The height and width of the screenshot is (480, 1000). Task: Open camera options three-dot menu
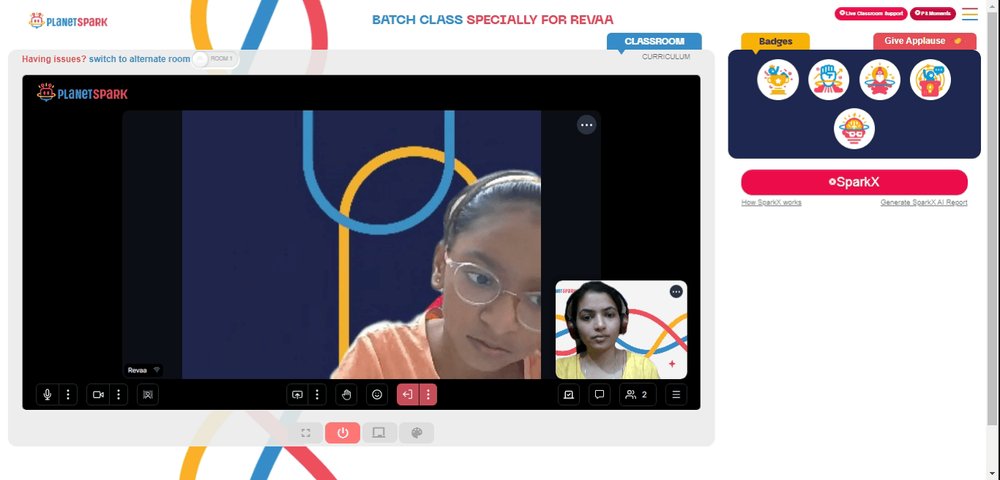119,395
